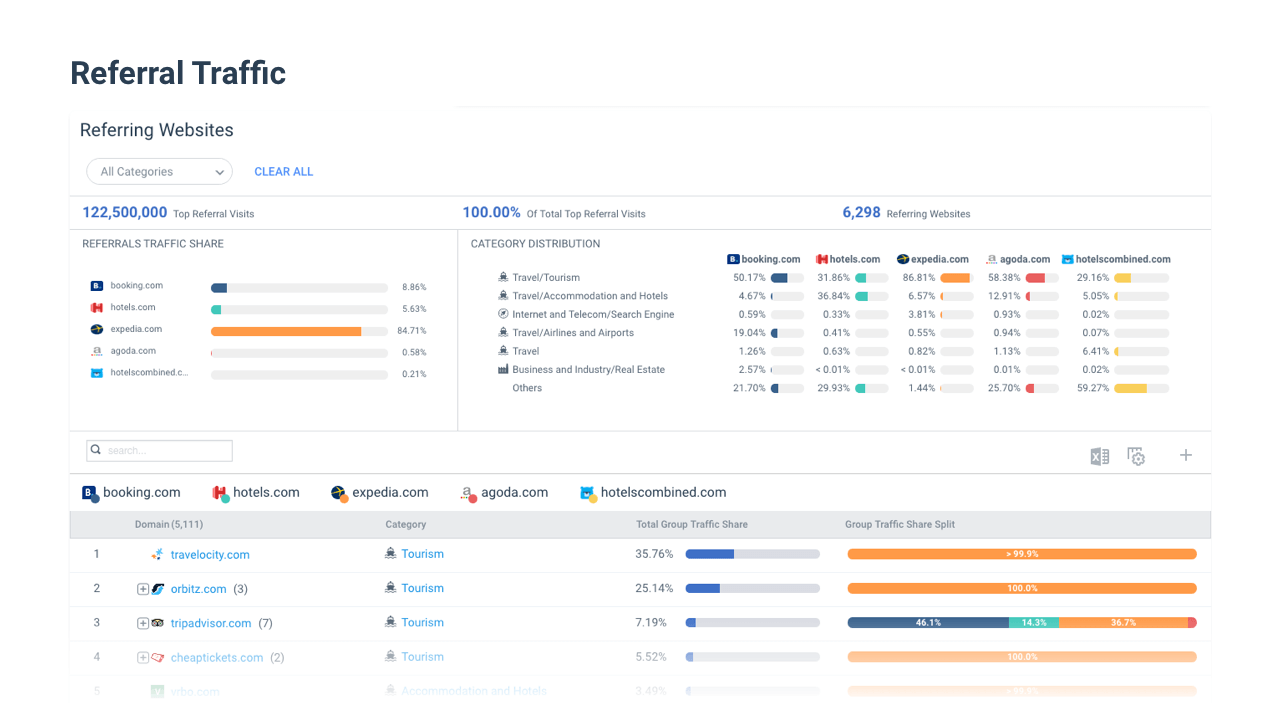
Task: Click Travel/Accommodation and Hotels row label
Action: pos(590,296)
